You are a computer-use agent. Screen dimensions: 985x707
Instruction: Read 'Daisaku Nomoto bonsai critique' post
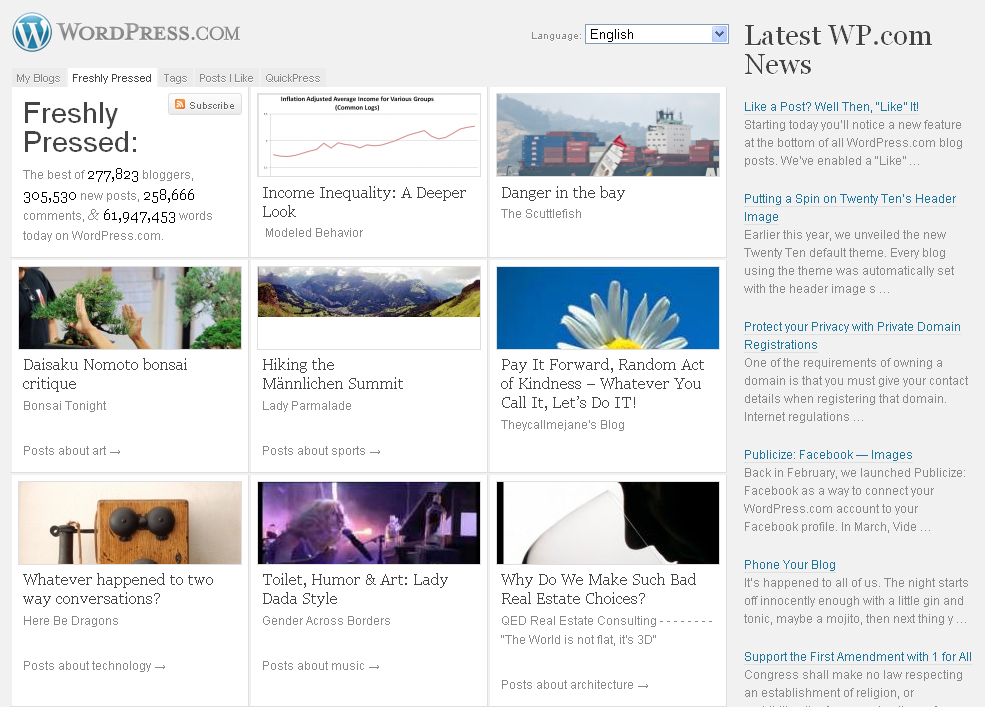point(105,374)
